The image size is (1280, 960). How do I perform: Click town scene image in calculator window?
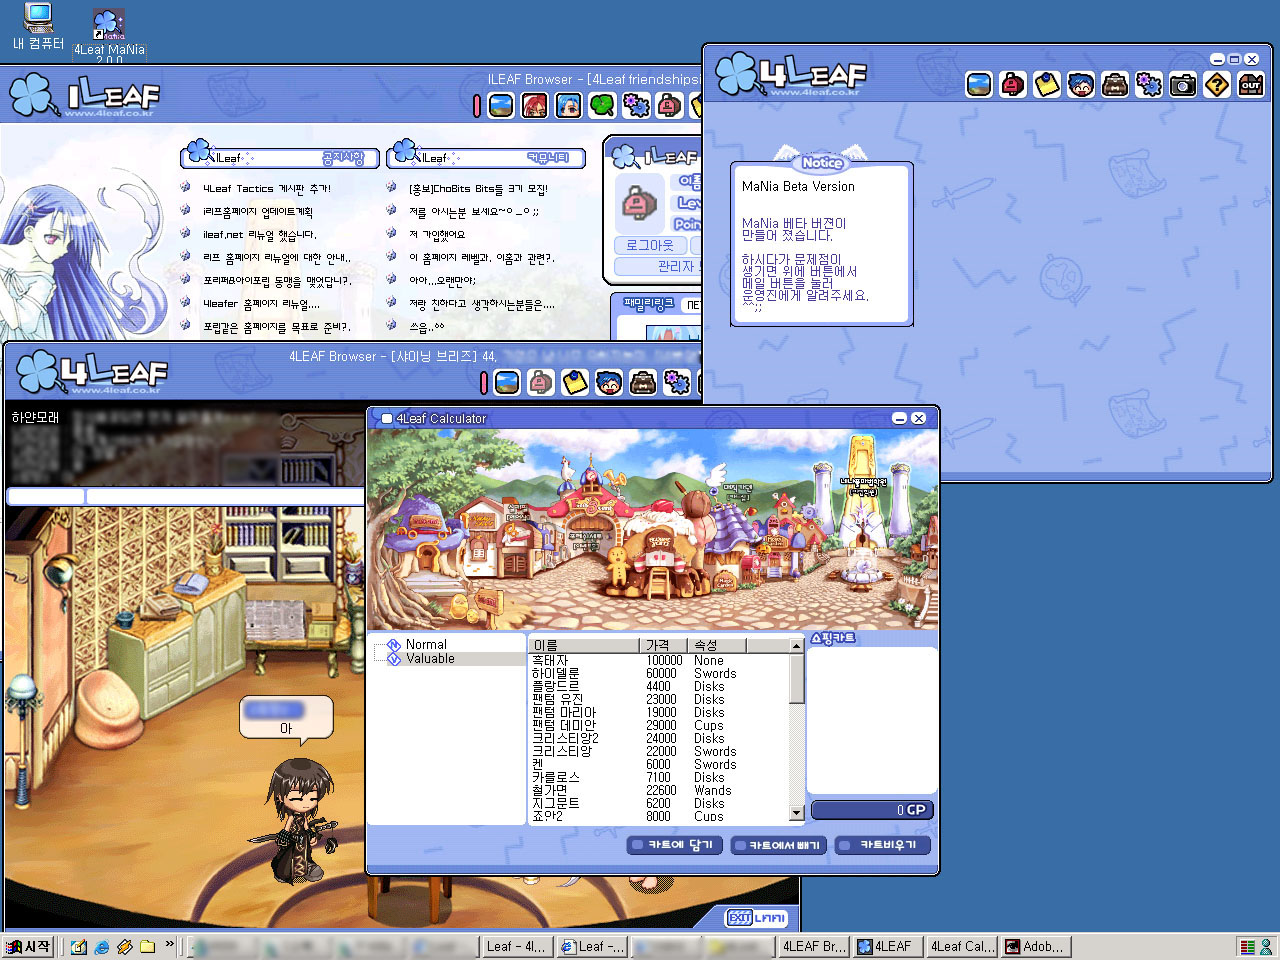(x=653, y=530)
